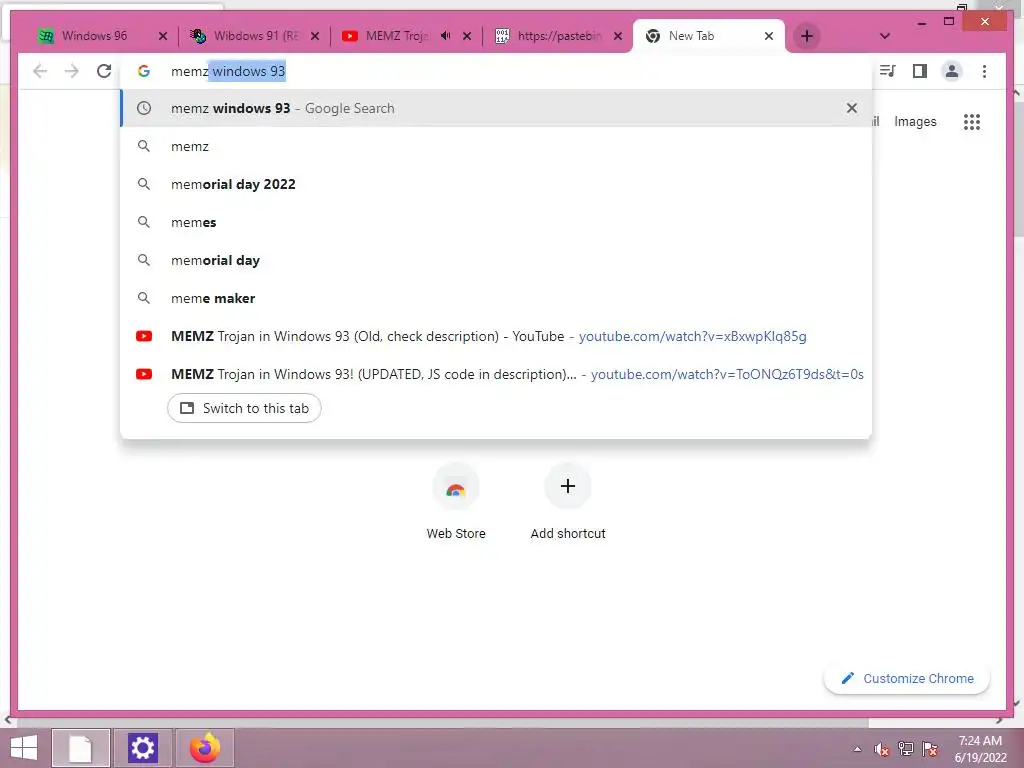
Task: Switch to the pastebin tab
Action: (x=559, y=36)
